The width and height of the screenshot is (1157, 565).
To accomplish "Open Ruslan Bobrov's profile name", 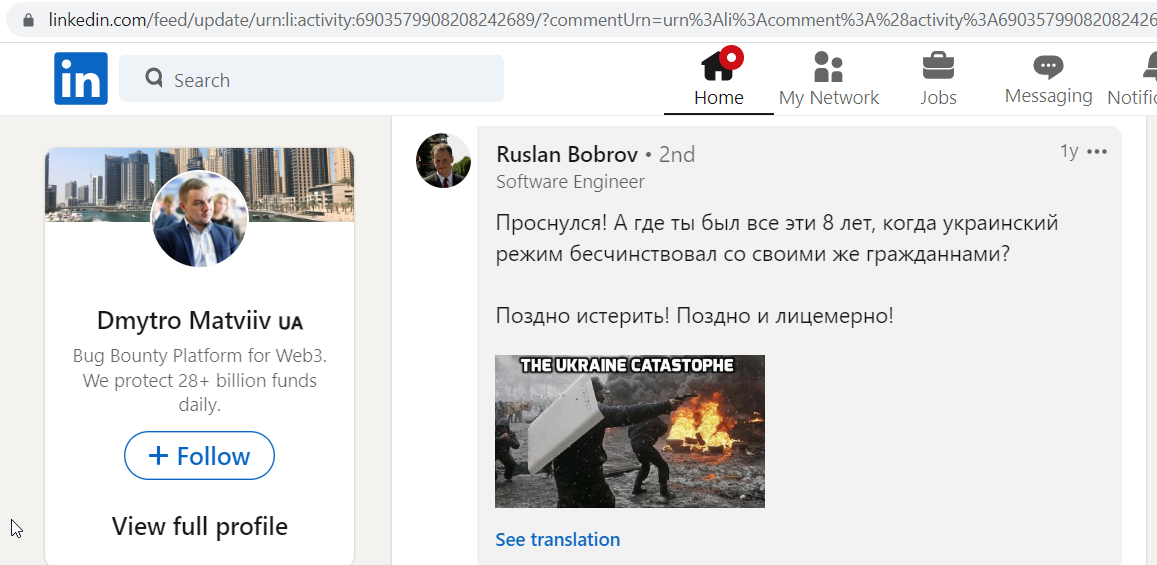I will 567,154.
